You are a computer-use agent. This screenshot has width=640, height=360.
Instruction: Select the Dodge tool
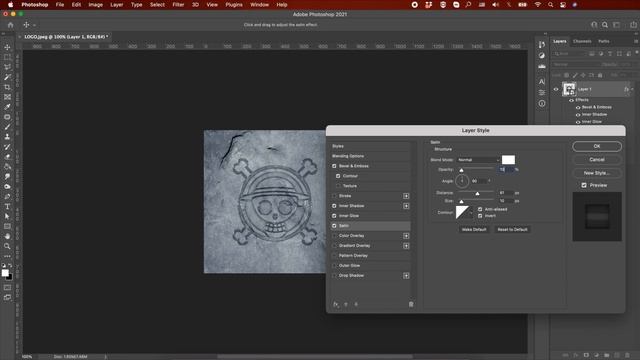(x=7, y=187)
